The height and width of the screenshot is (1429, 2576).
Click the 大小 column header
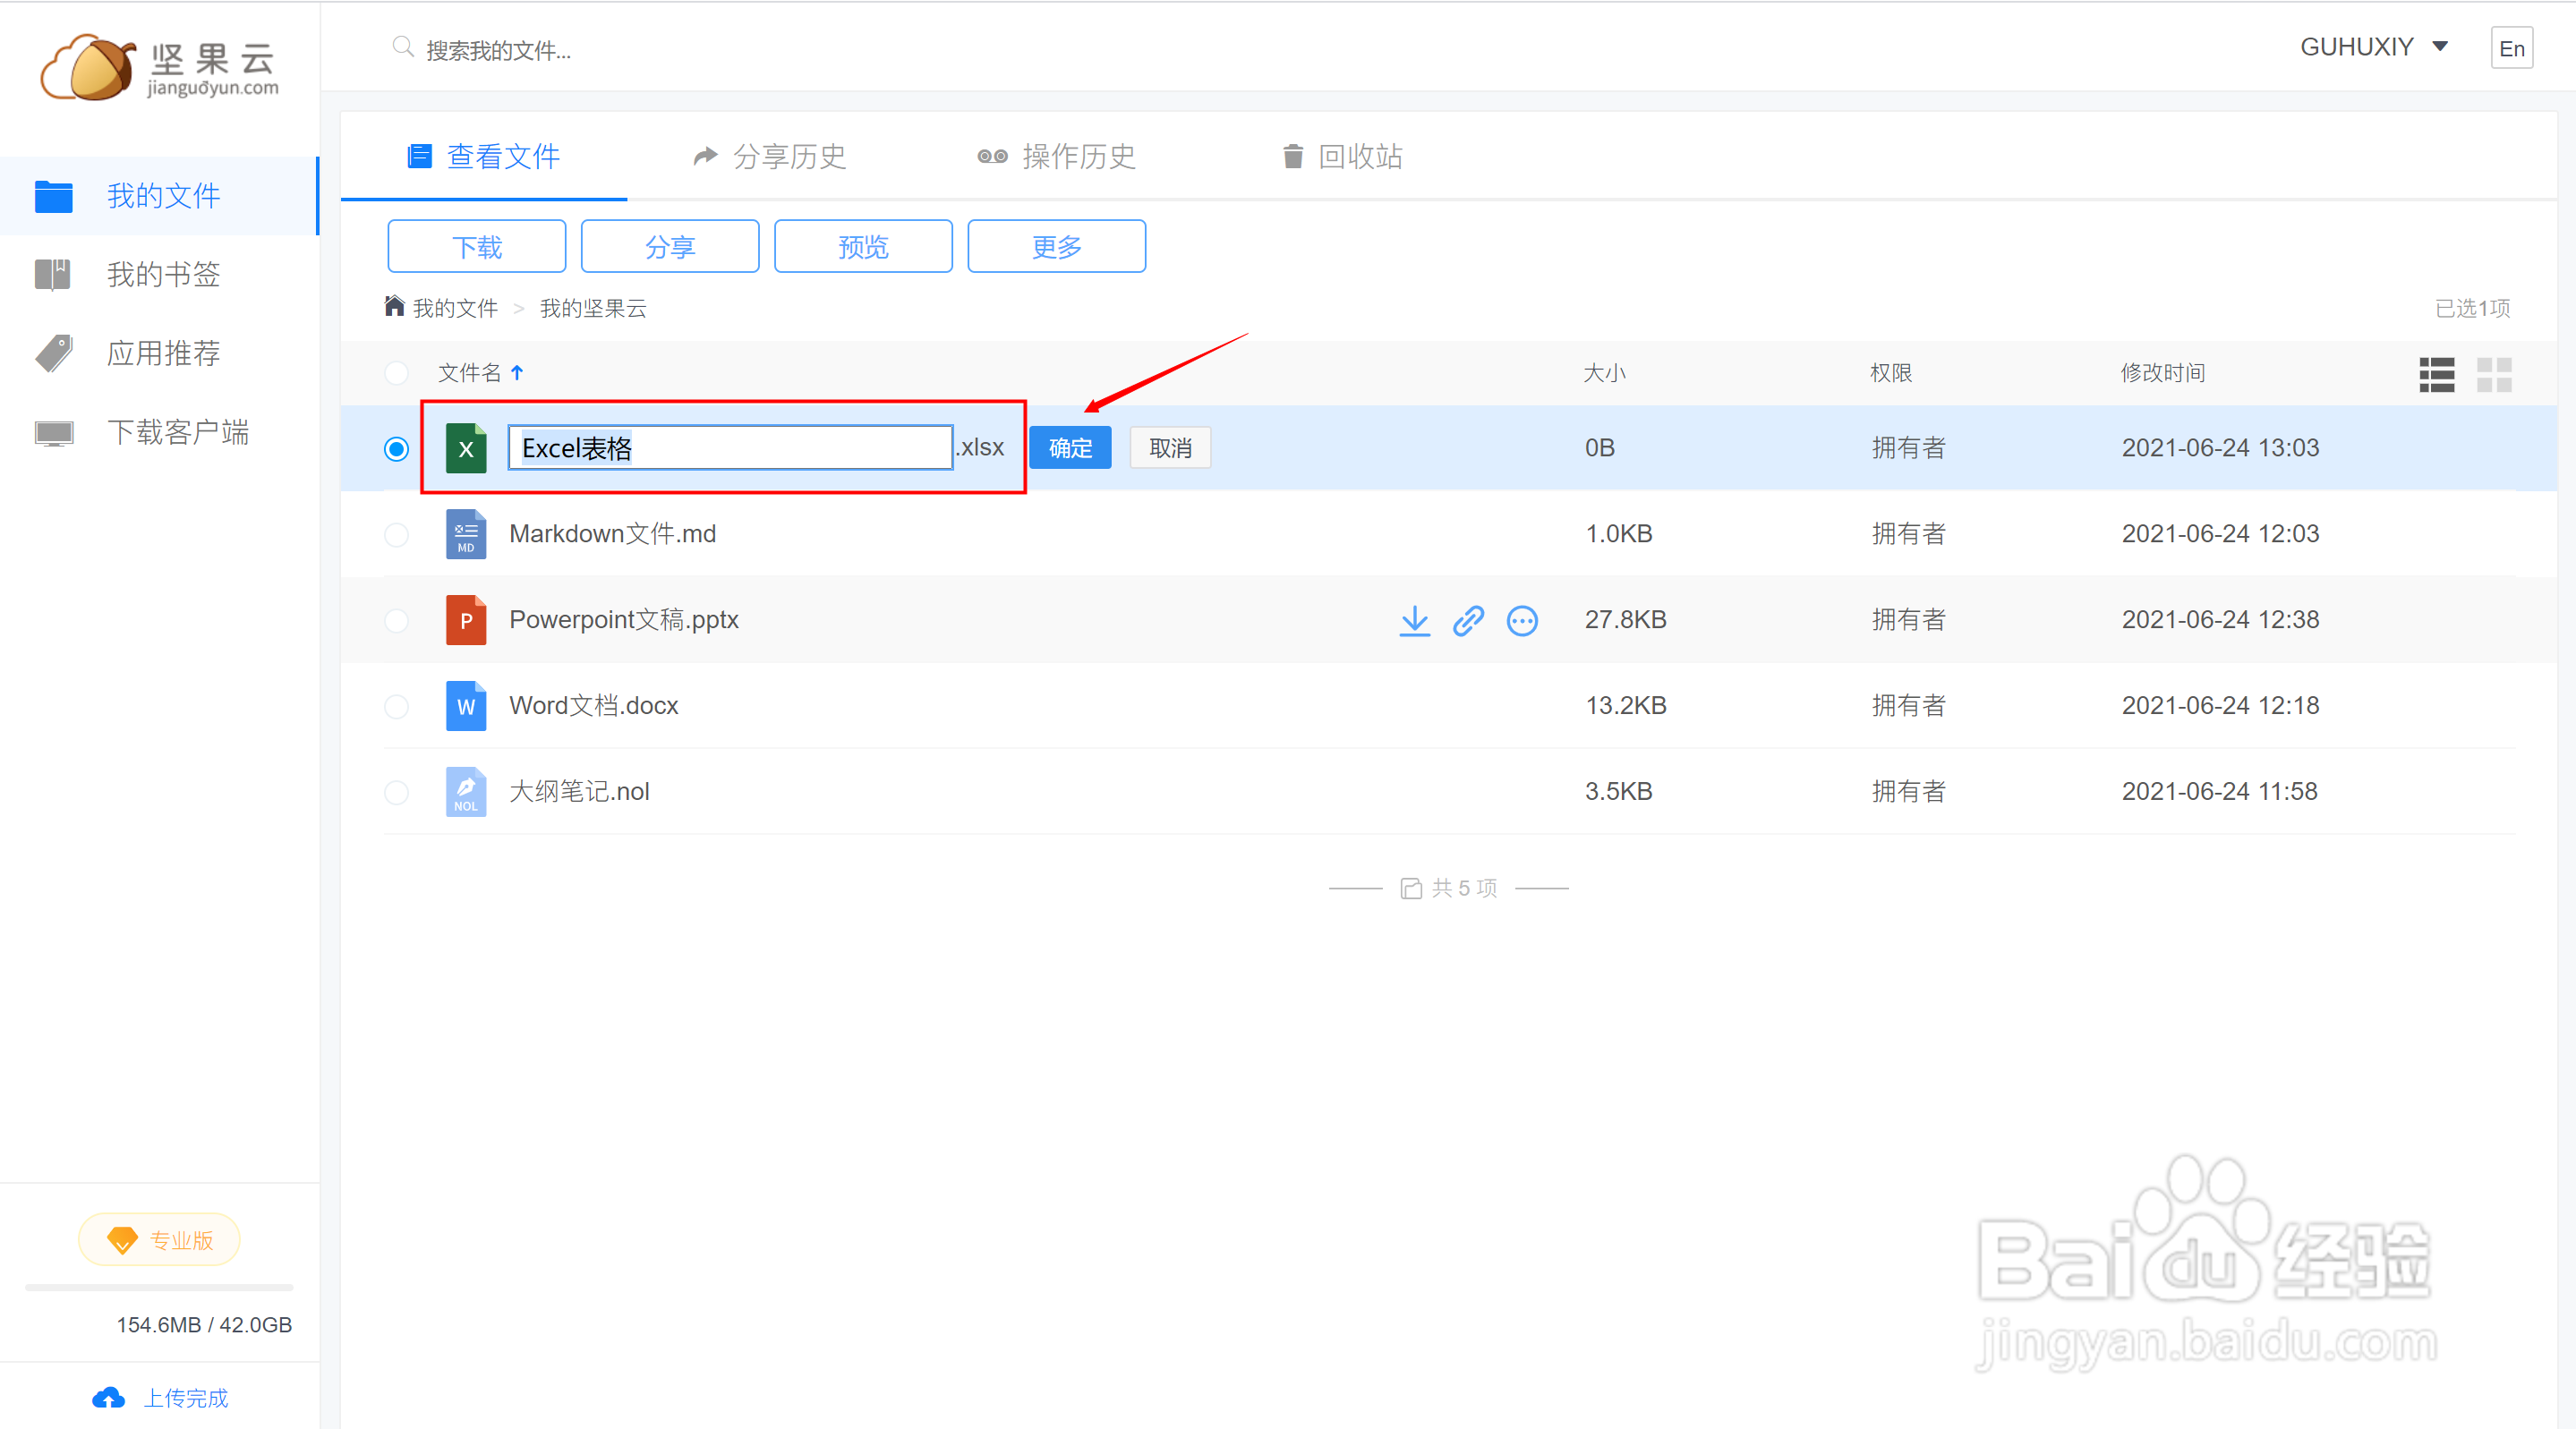[x=1604, y=373]
